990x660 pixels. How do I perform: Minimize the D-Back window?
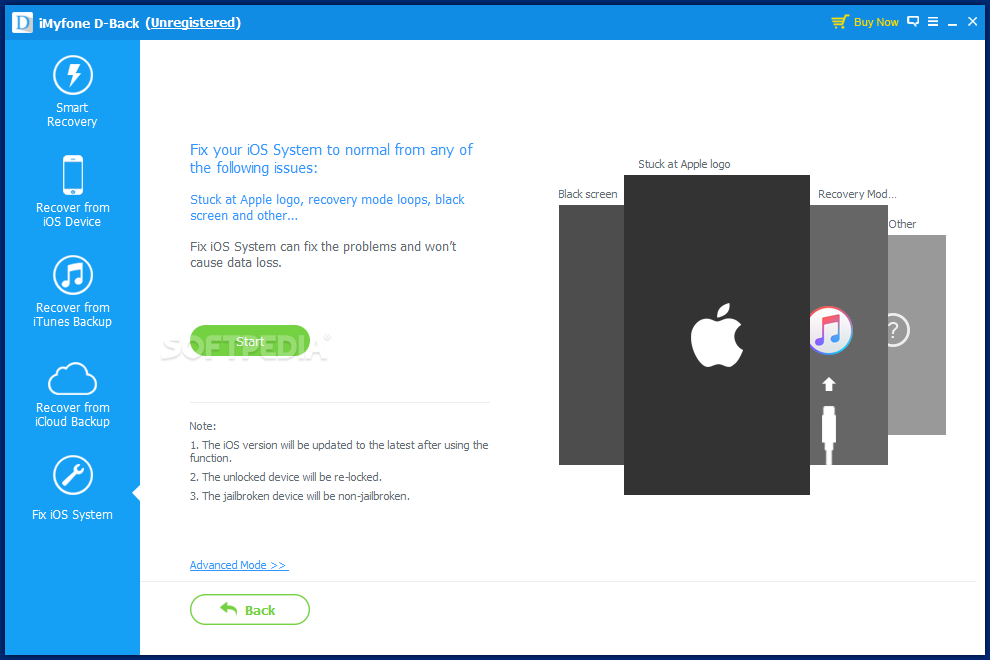tap(952, 23)
